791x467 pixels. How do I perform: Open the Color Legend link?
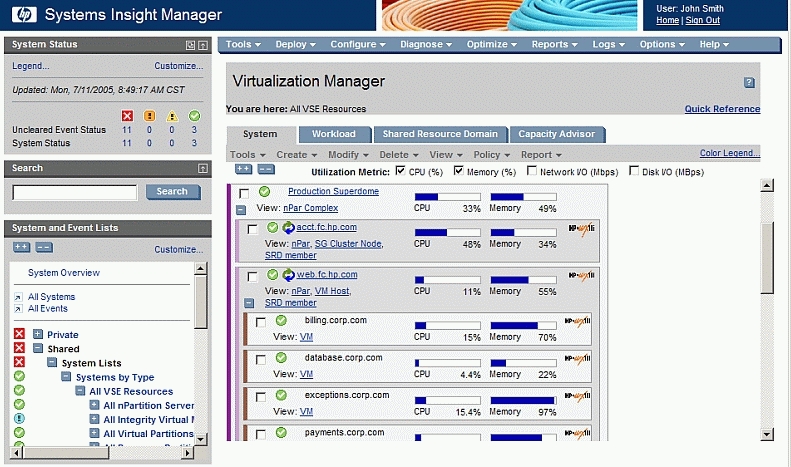coord(729,153)
